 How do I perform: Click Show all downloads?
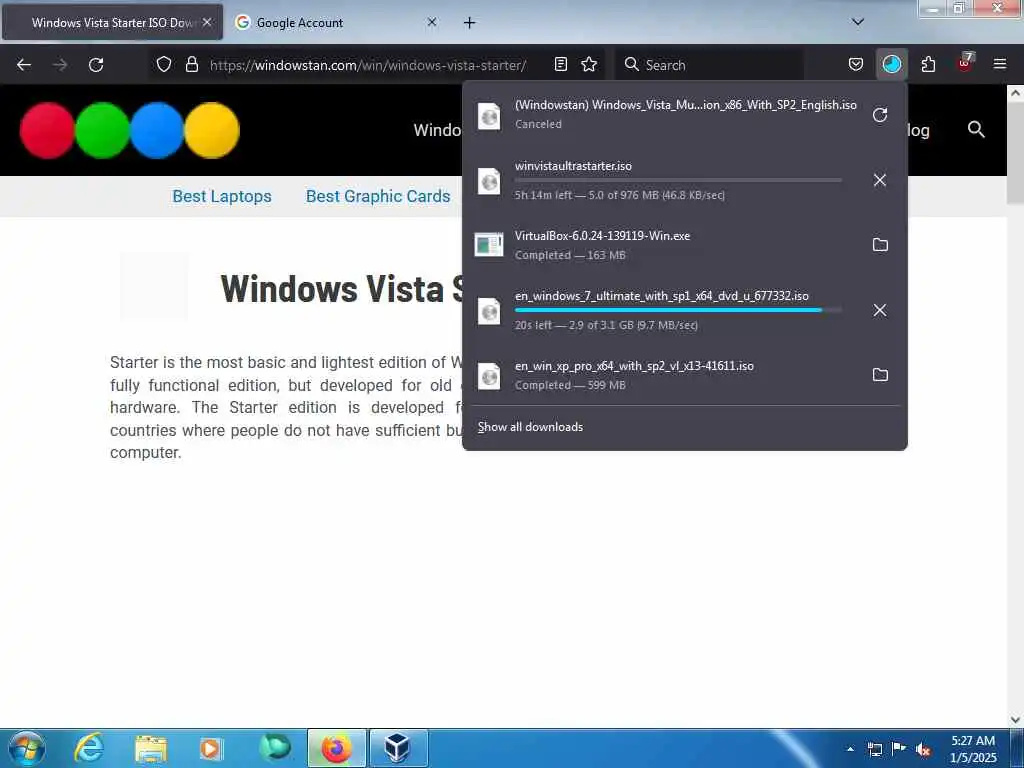pos(530,426)
